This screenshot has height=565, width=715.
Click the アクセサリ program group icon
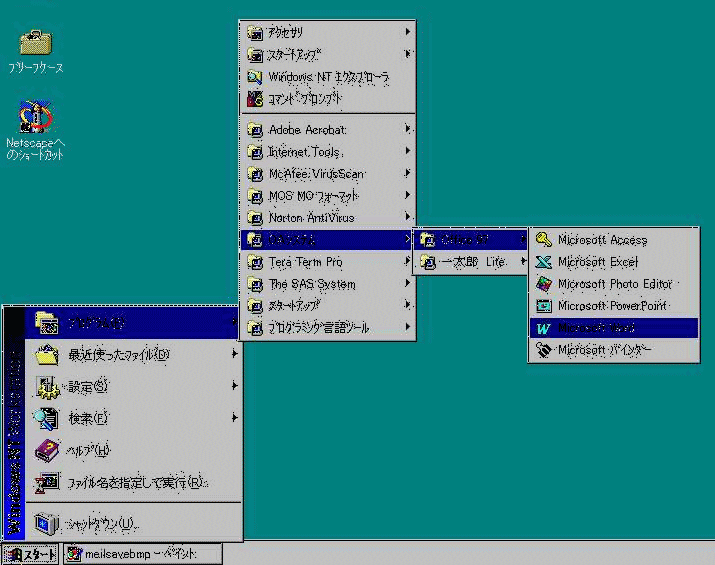point(255,32)
